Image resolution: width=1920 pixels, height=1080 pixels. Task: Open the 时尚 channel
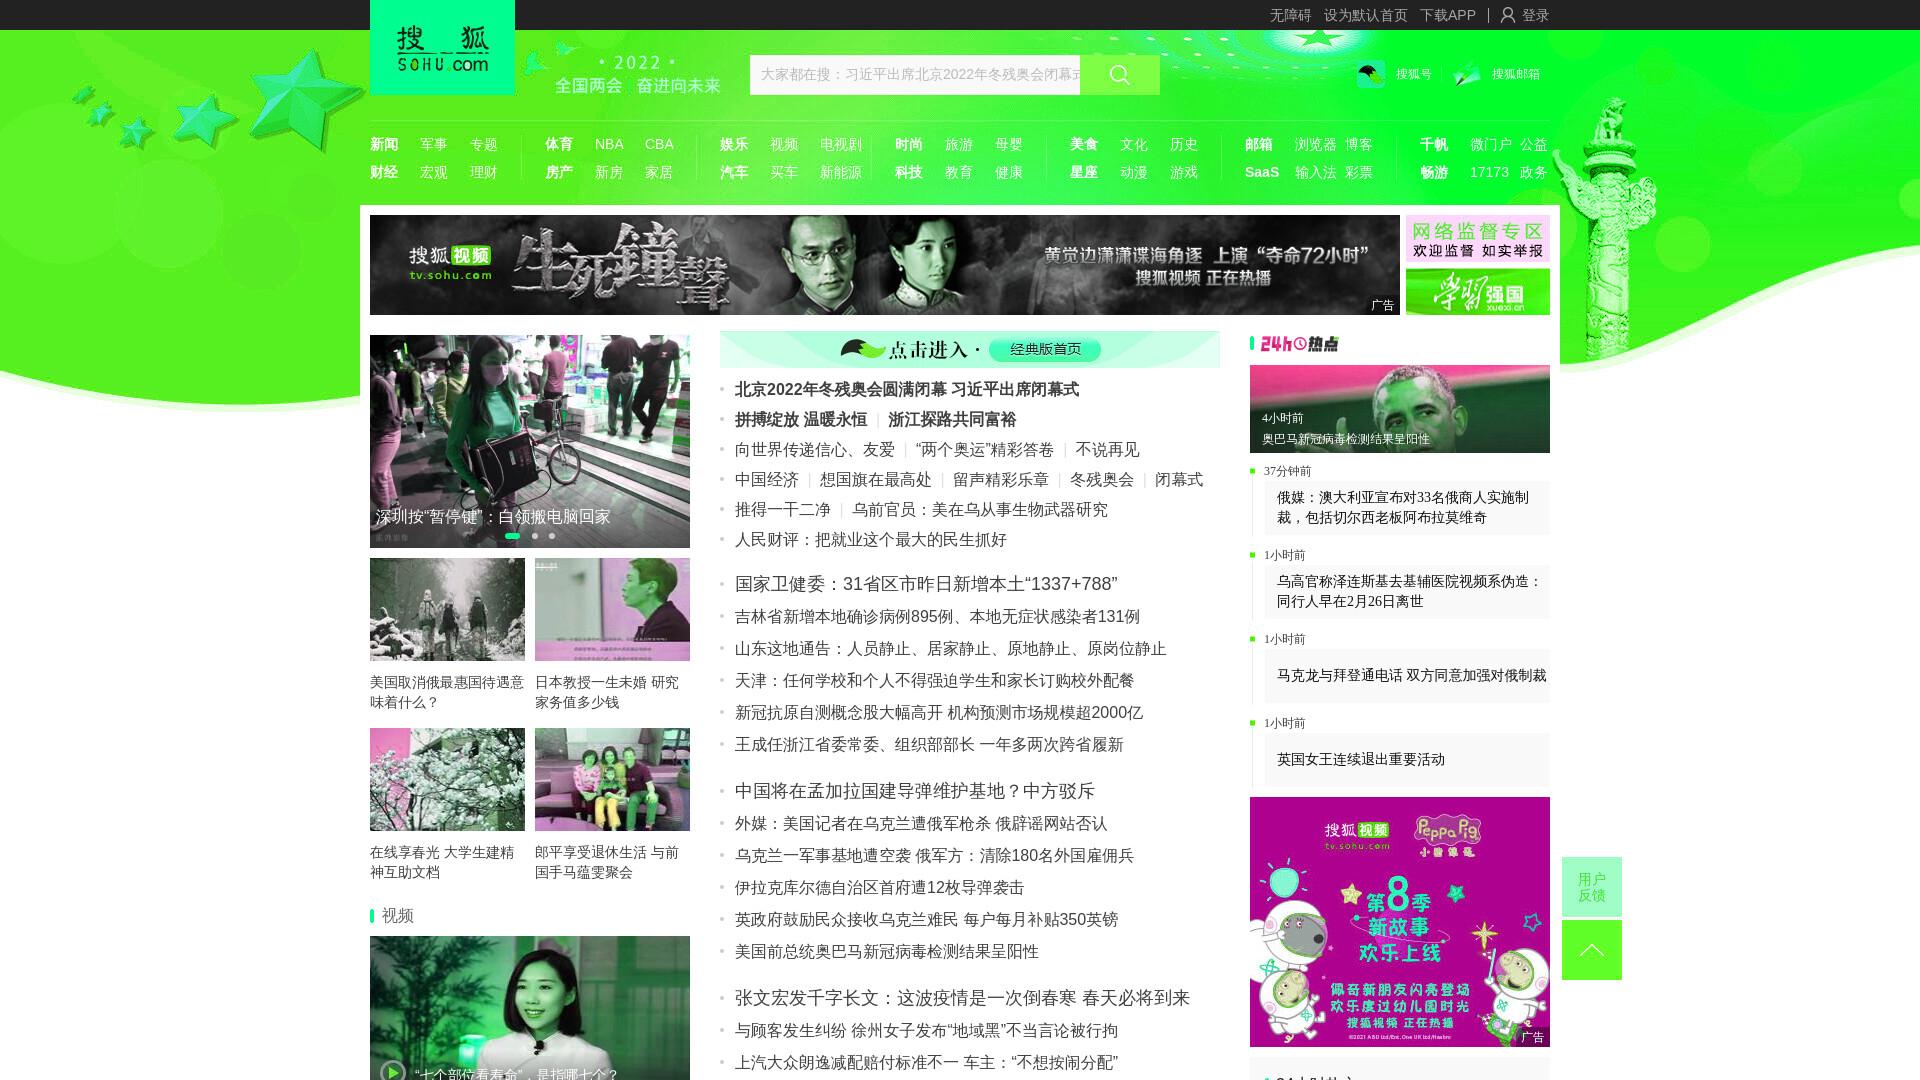pyautogui.click(x=909, y=144)
